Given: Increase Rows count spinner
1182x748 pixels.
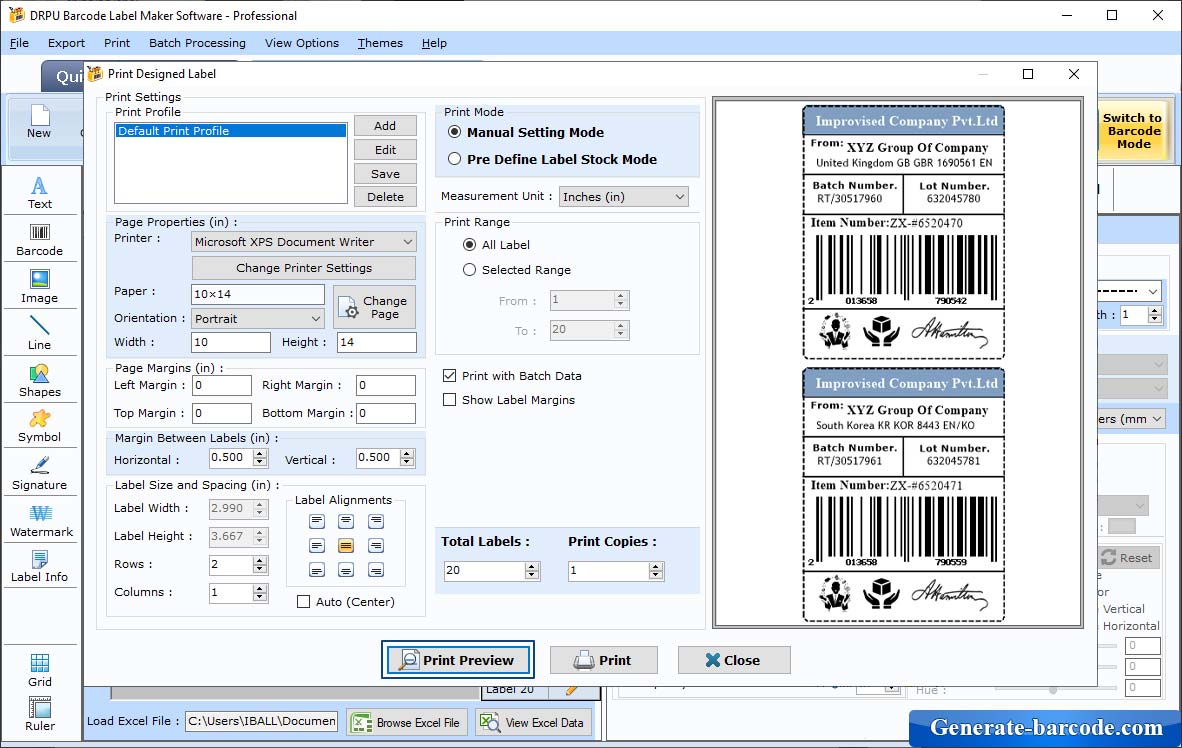Looking at the screenshot, I should tap(260, 560).
